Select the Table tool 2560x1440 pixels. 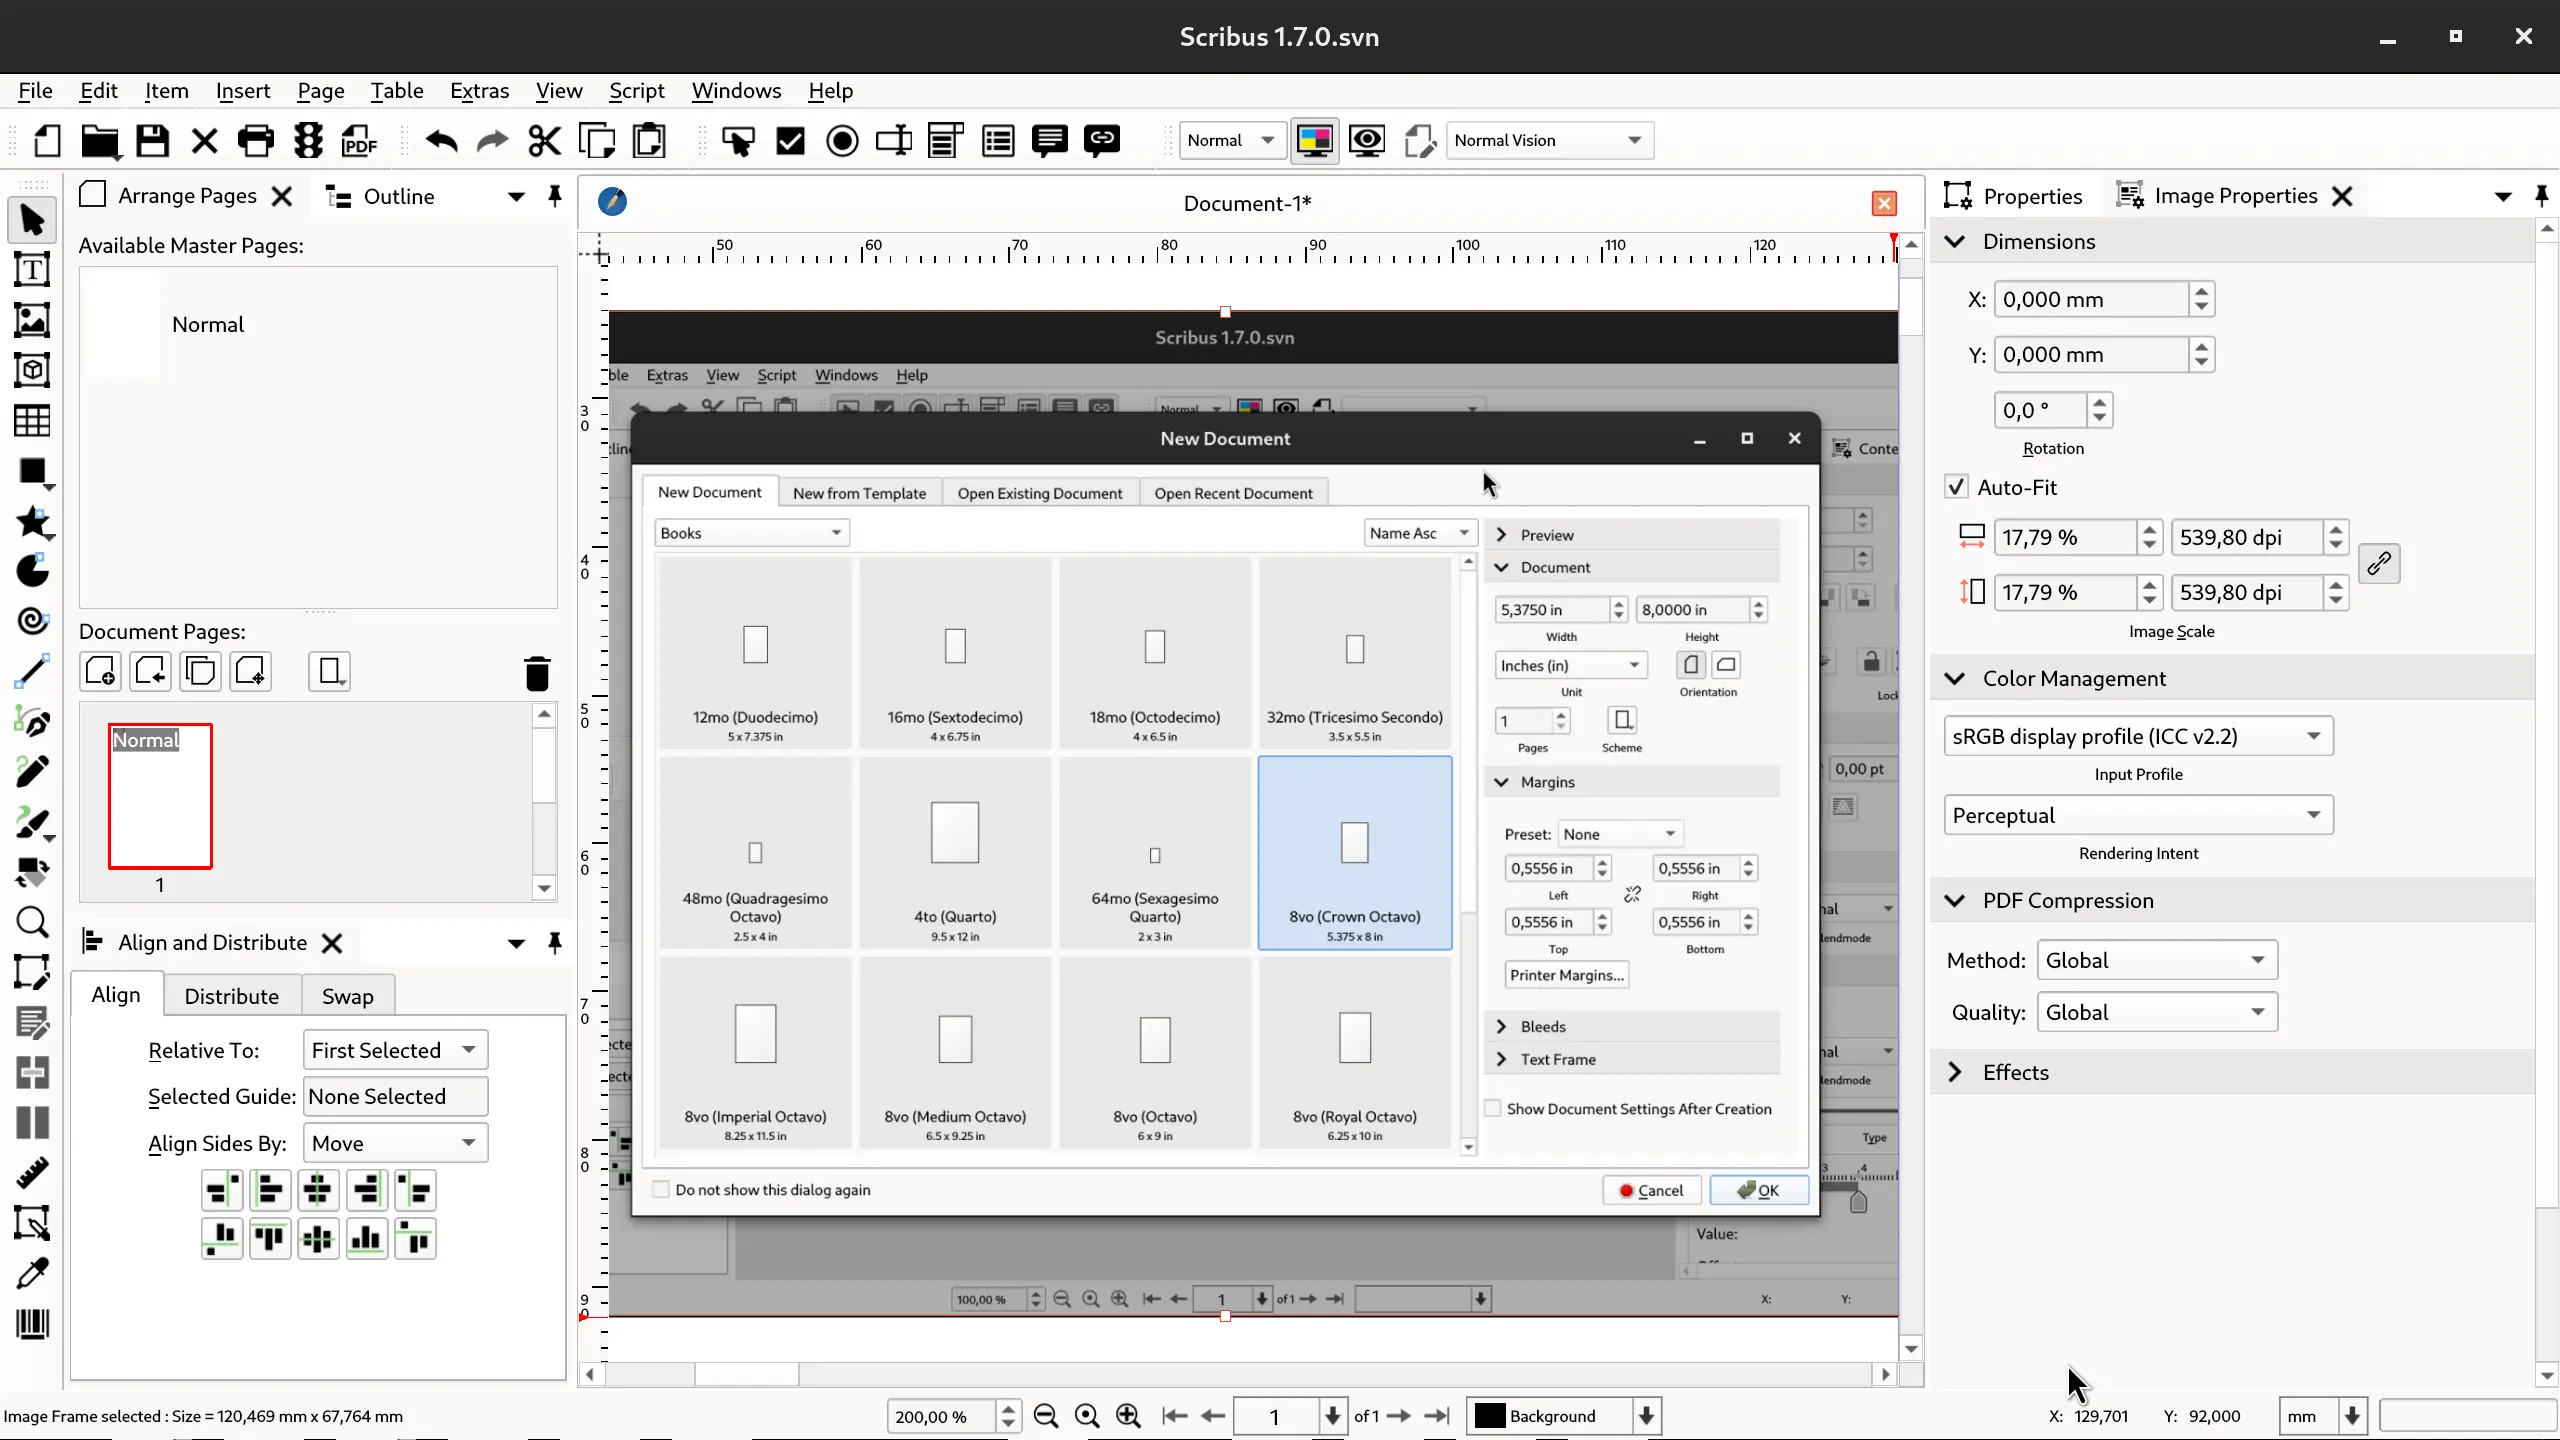32,421
